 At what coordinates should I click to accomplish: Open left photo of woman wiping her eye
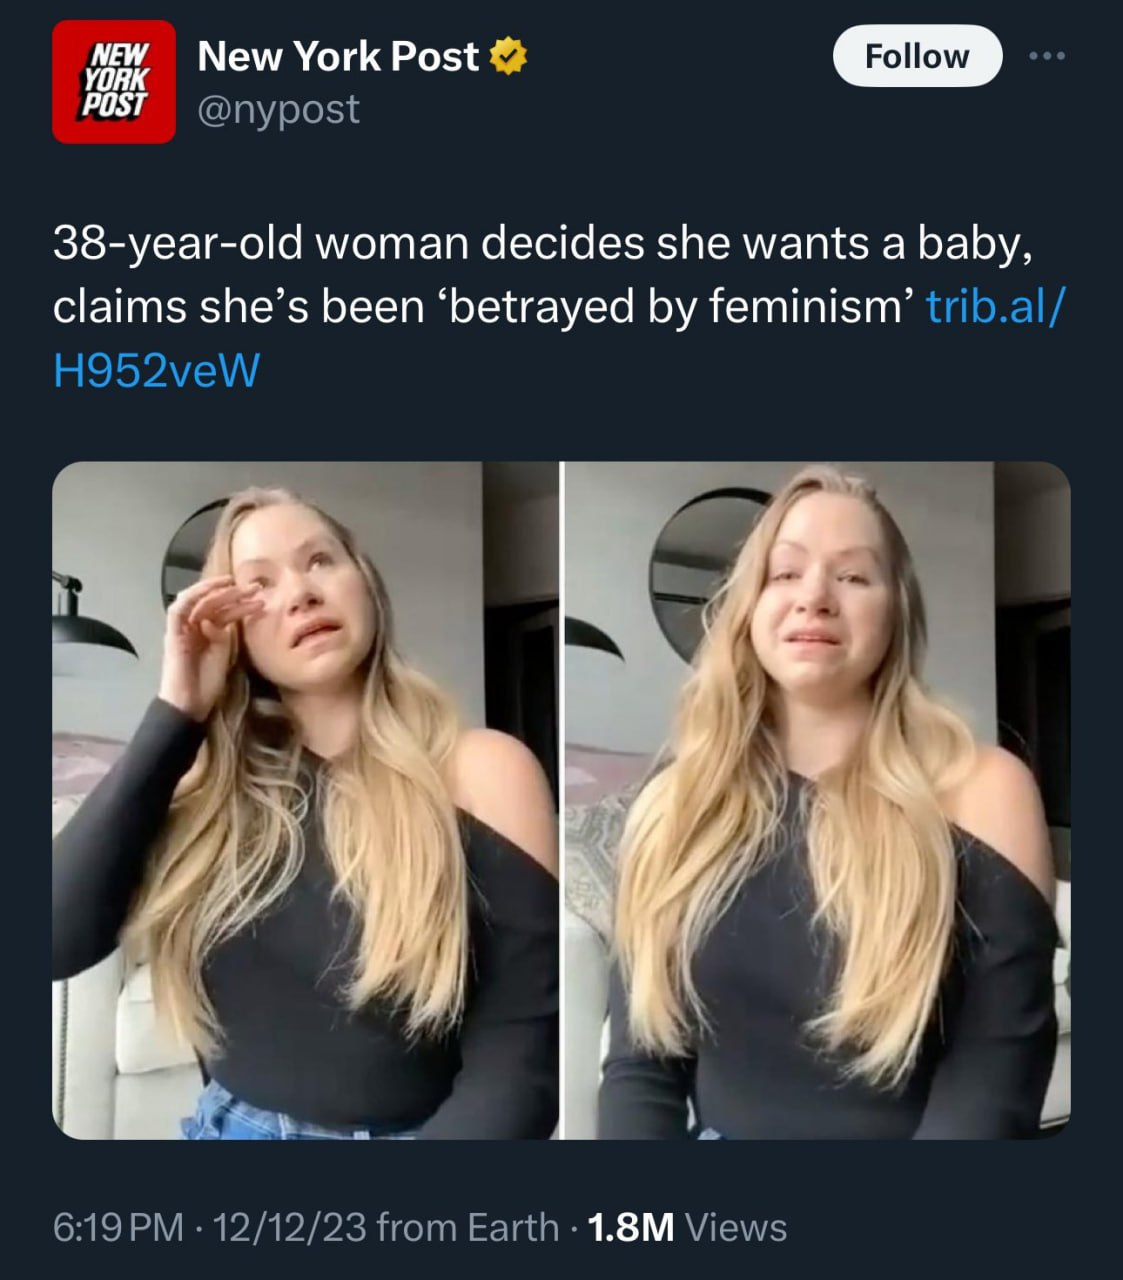[305, 800]
